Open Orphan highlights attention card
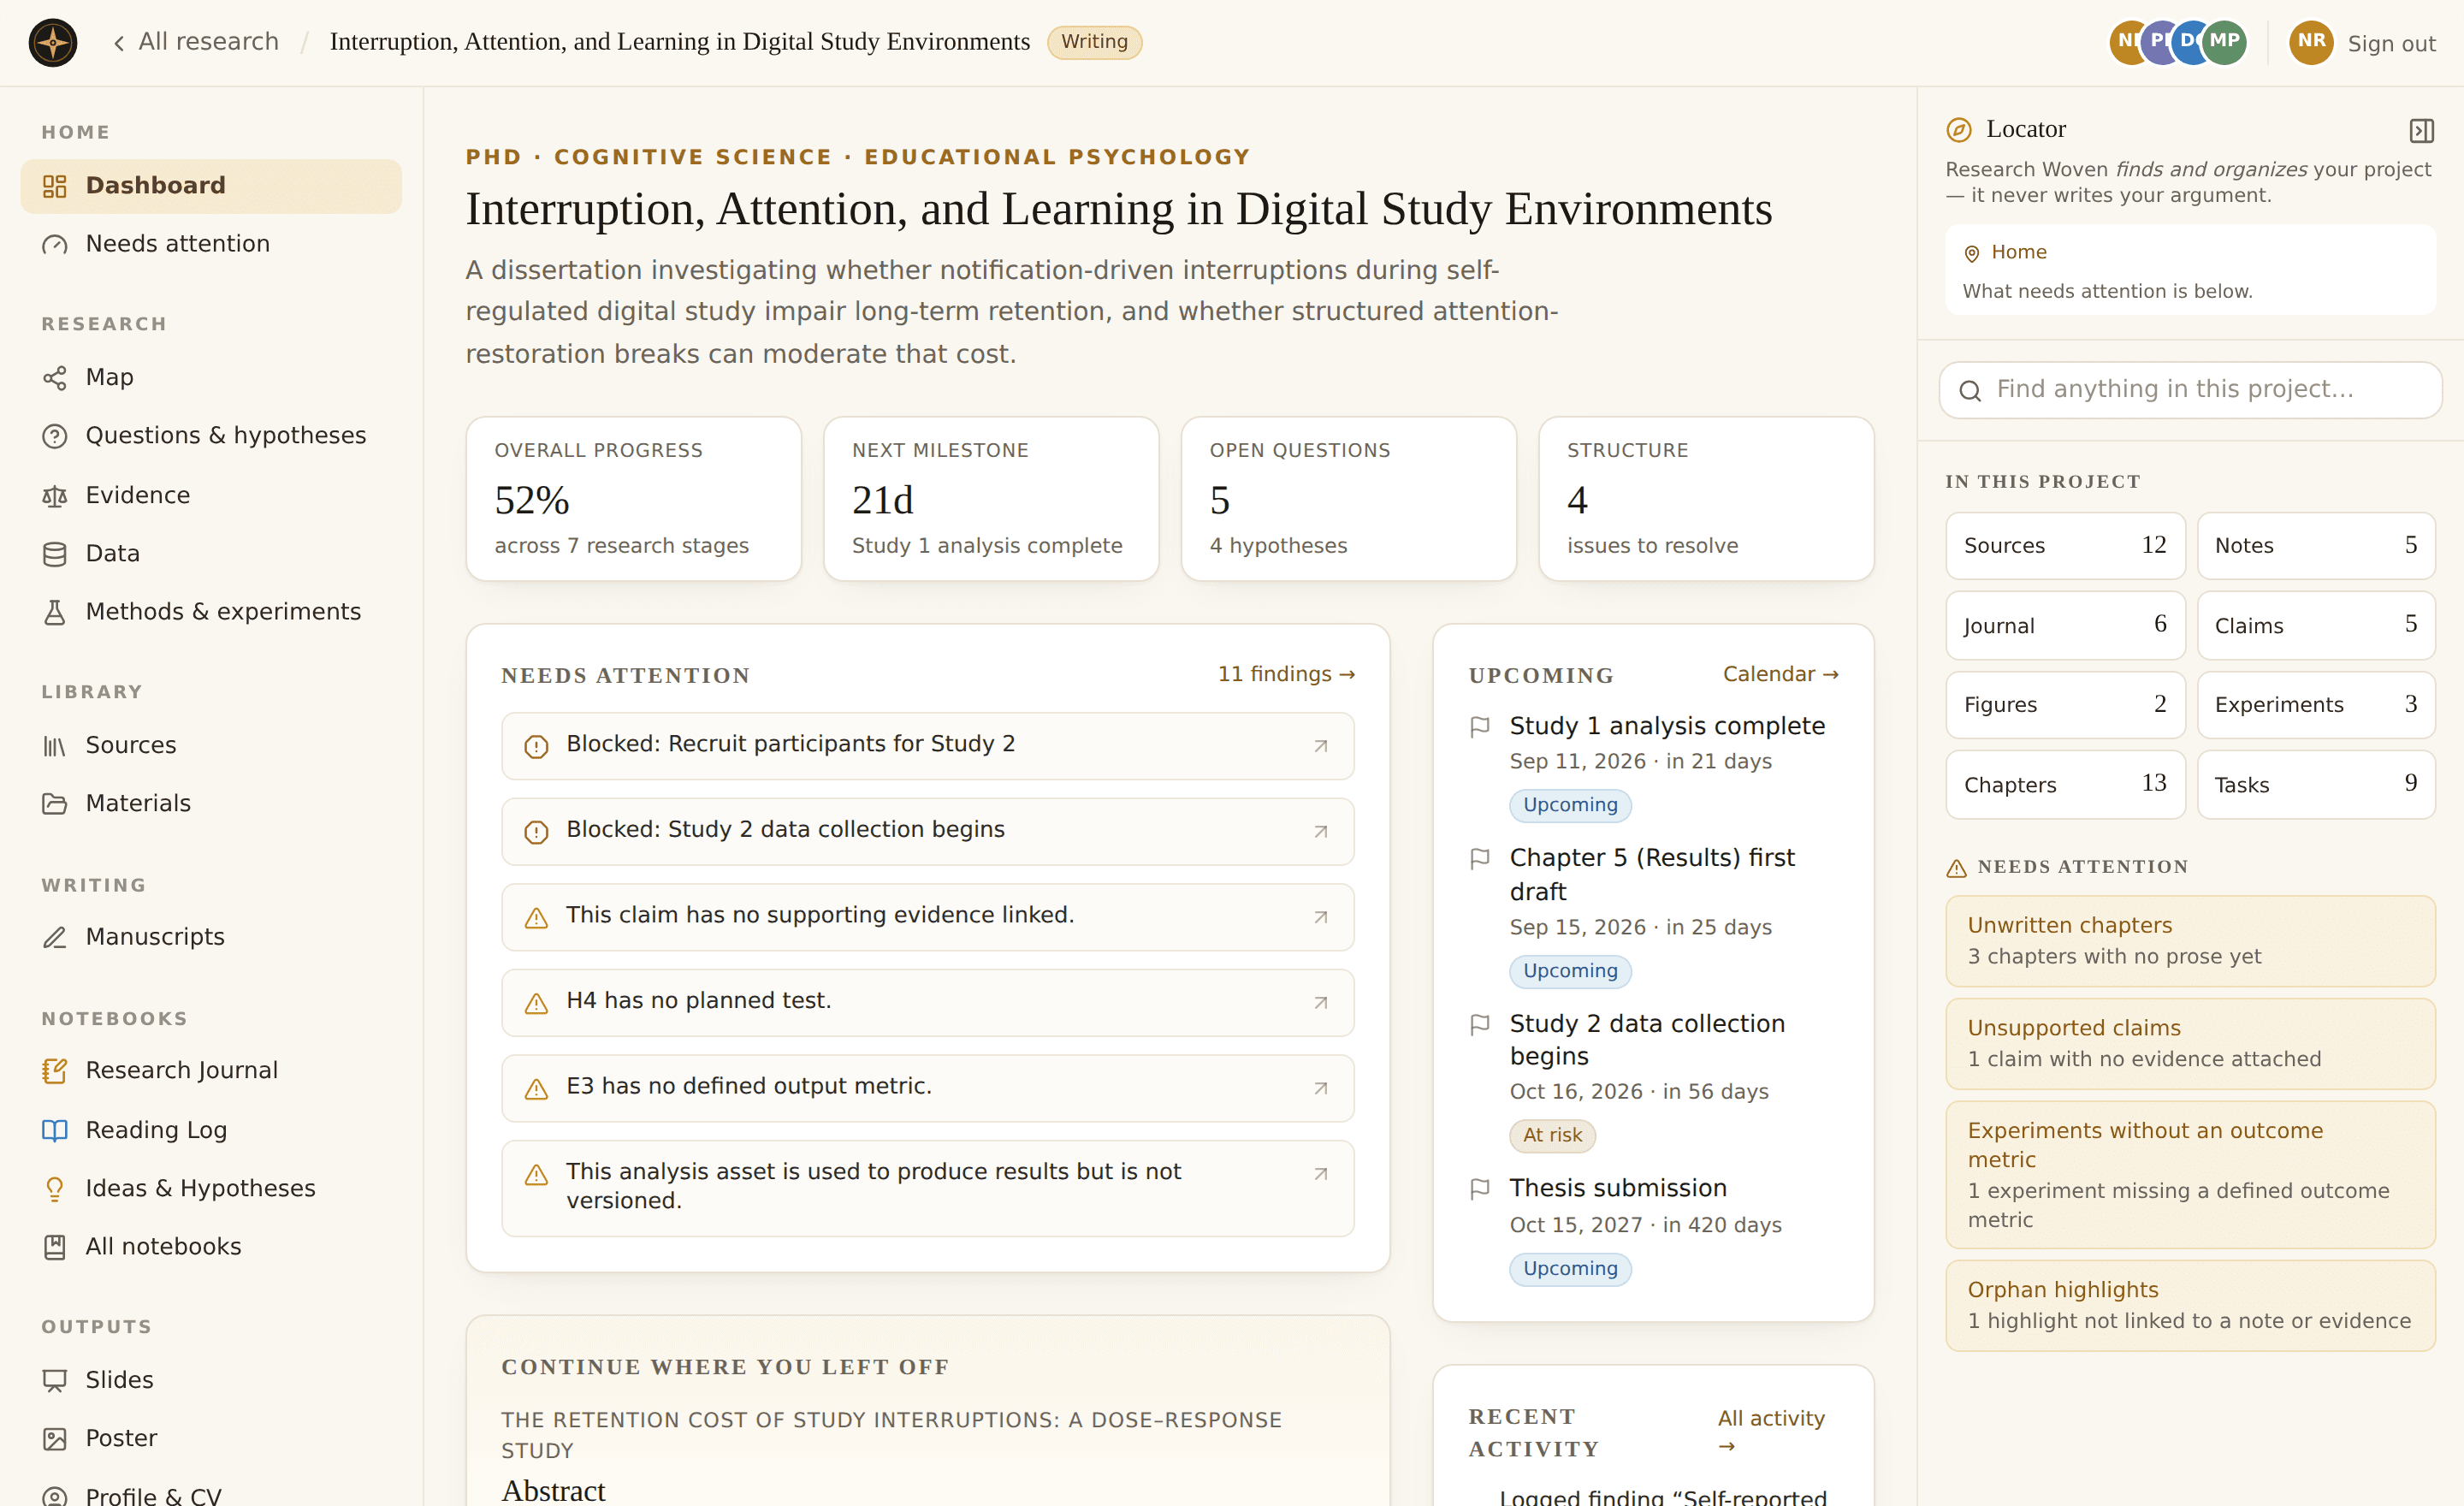The width and height of the screenshot is (2464, 1506). coord(2190,1305)
